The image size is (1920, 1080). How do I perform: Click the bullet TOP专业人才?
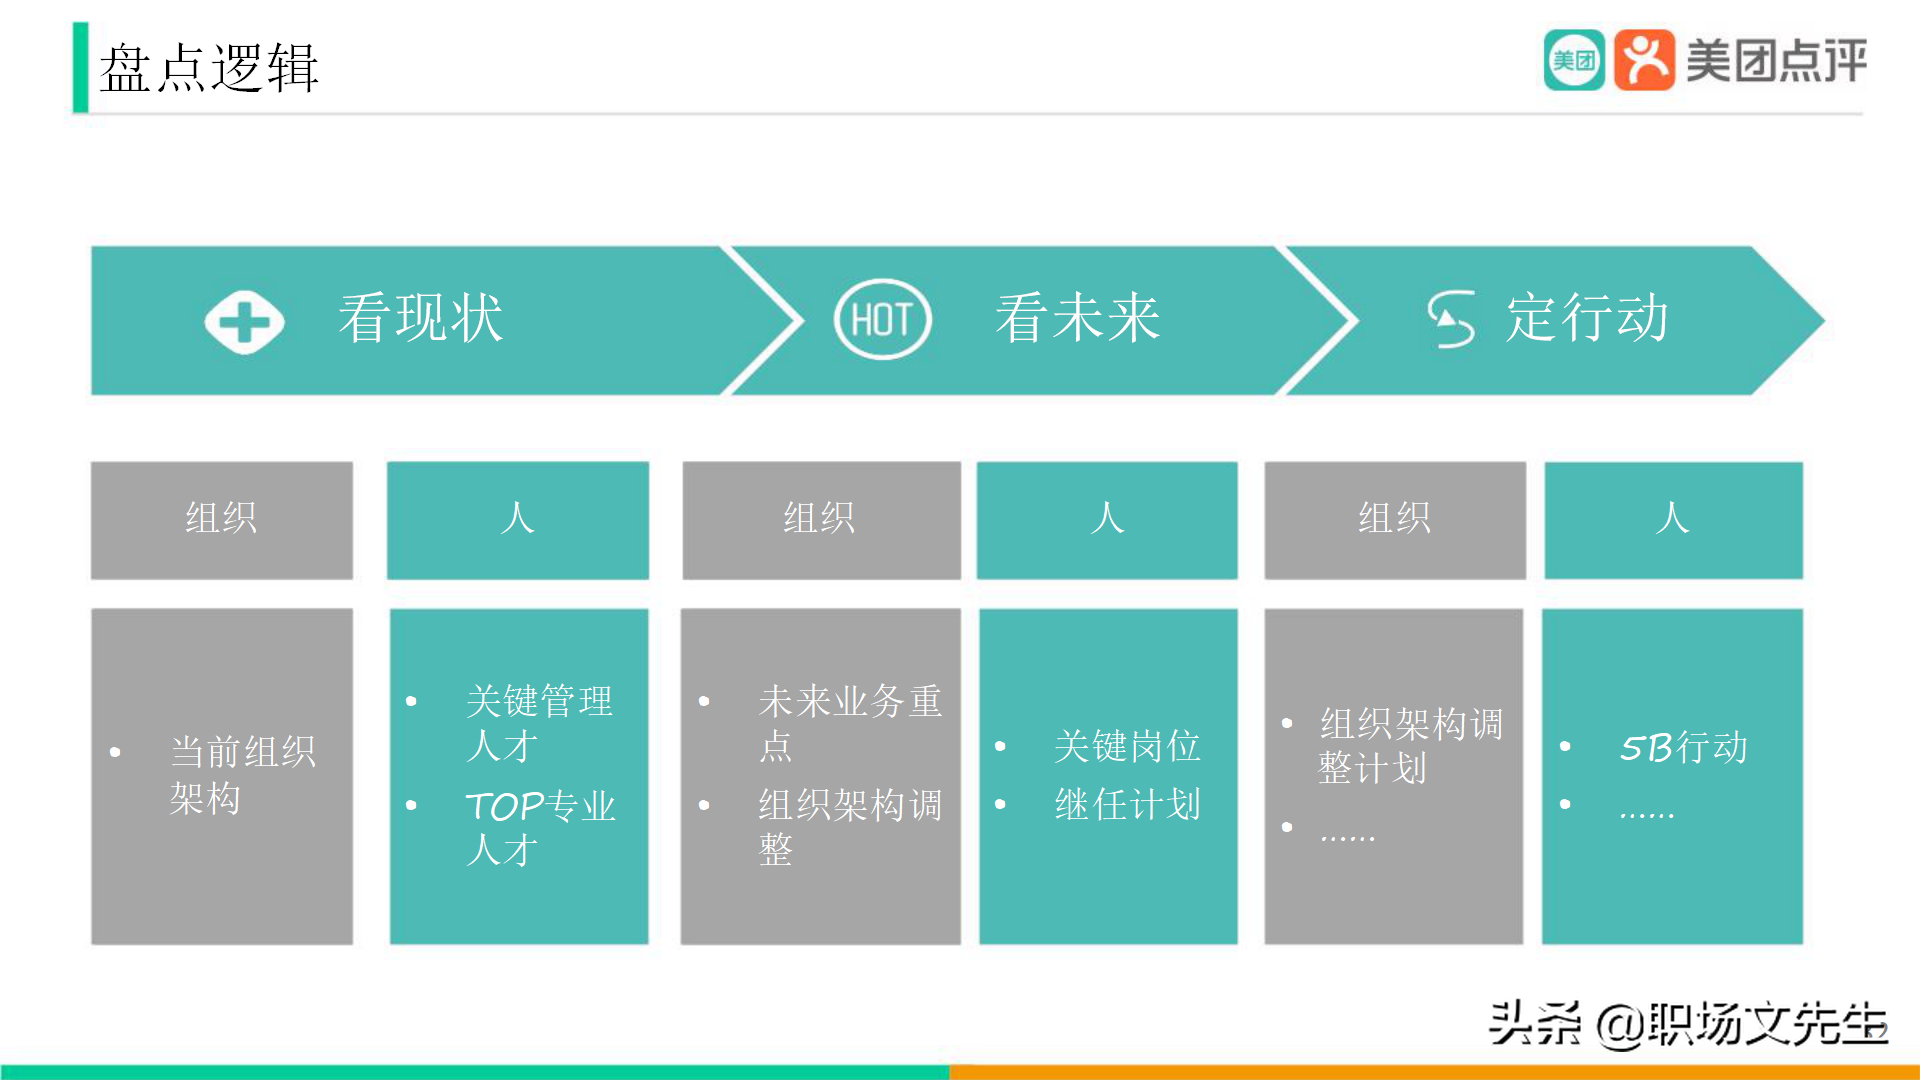coord(540,828)
